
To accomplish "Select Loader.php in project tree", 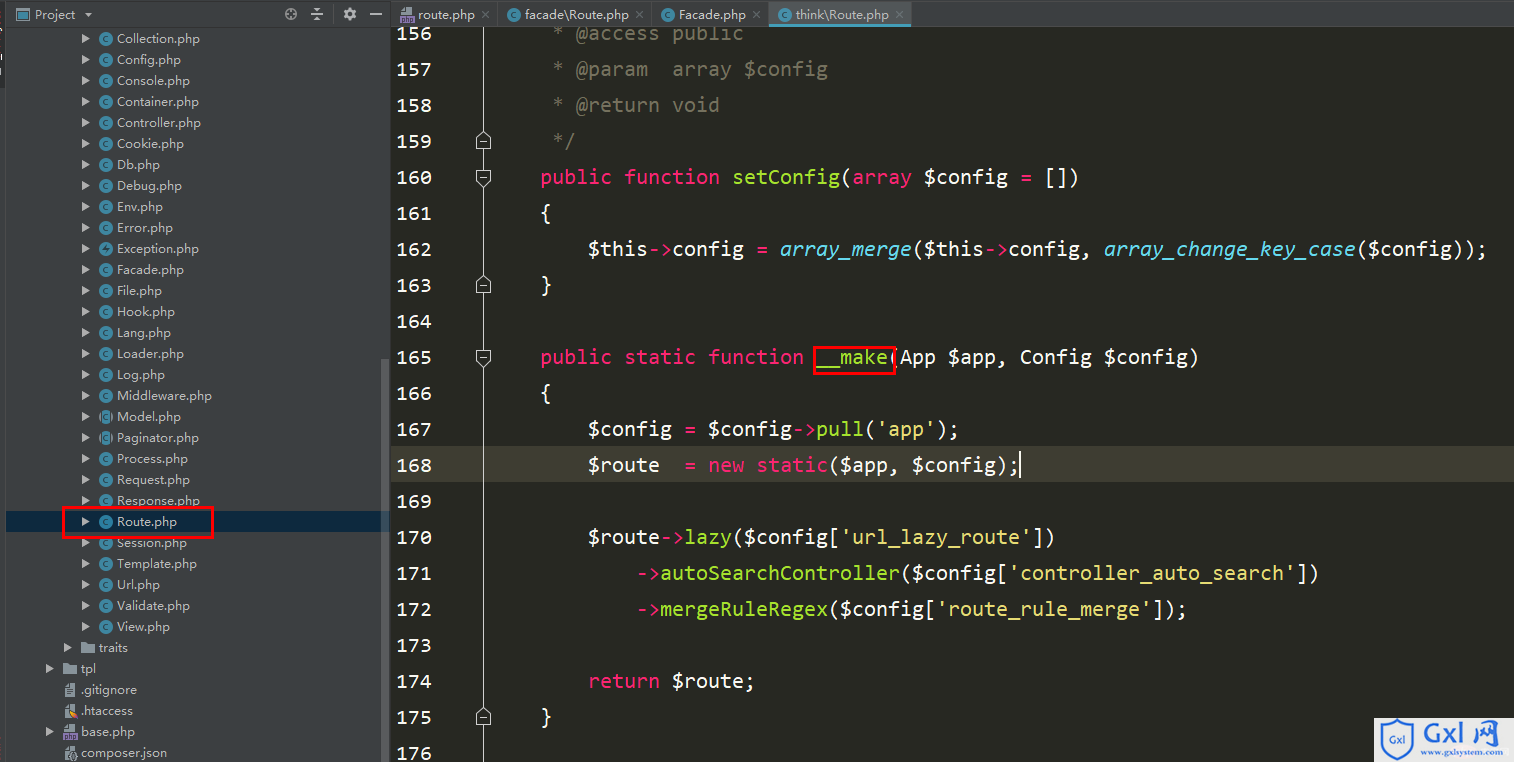I will click(150, 354).
